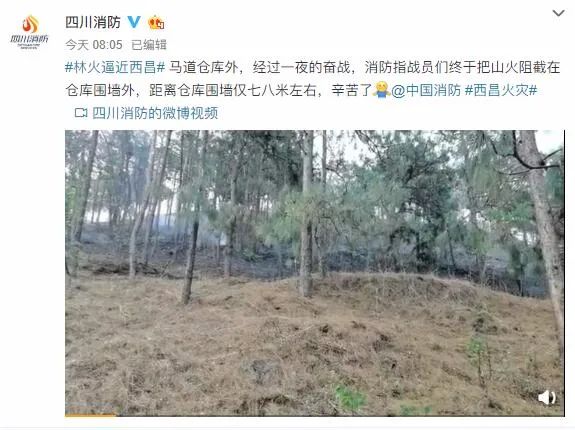Viewport: 575px width, 430px height.
Task: View edit history via 已编辑 label
Action: [x=149, y=45]
